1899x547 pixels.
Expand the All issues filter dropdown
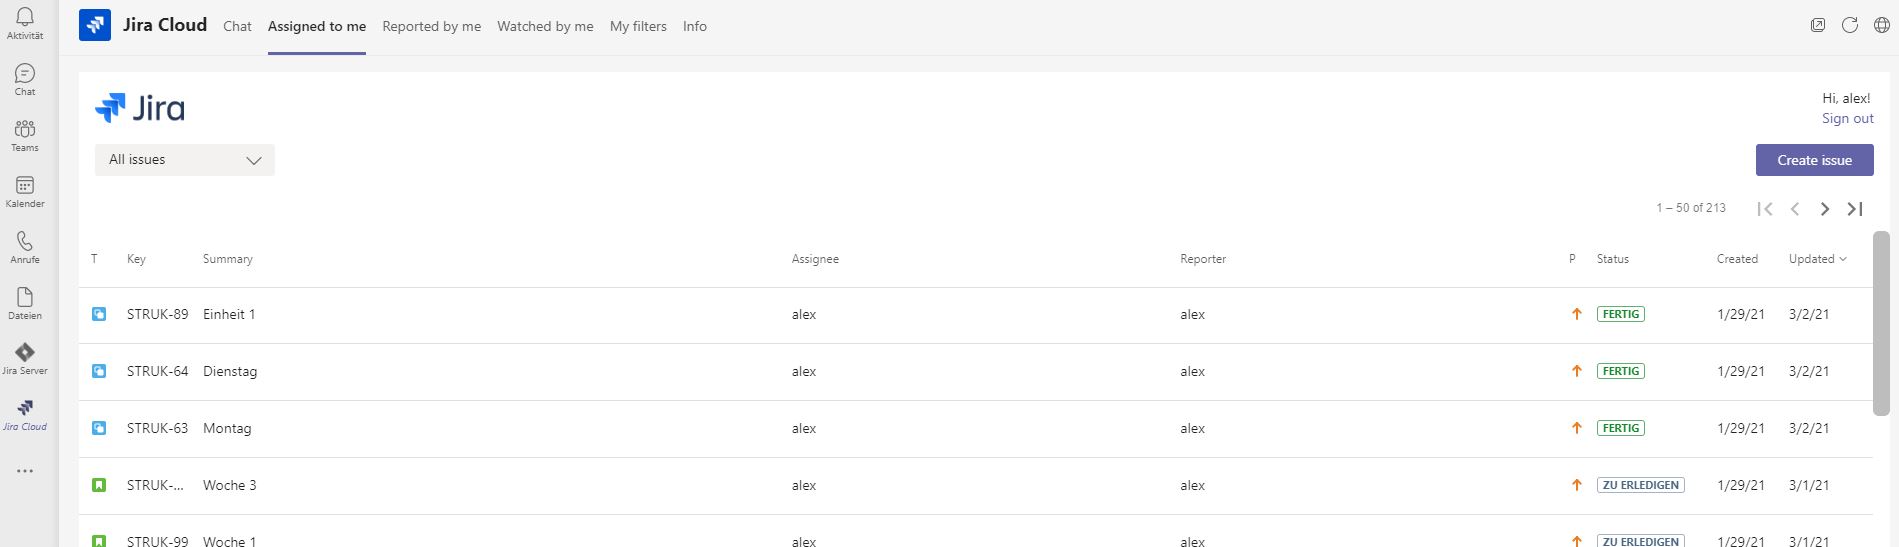tap(185, 160)
